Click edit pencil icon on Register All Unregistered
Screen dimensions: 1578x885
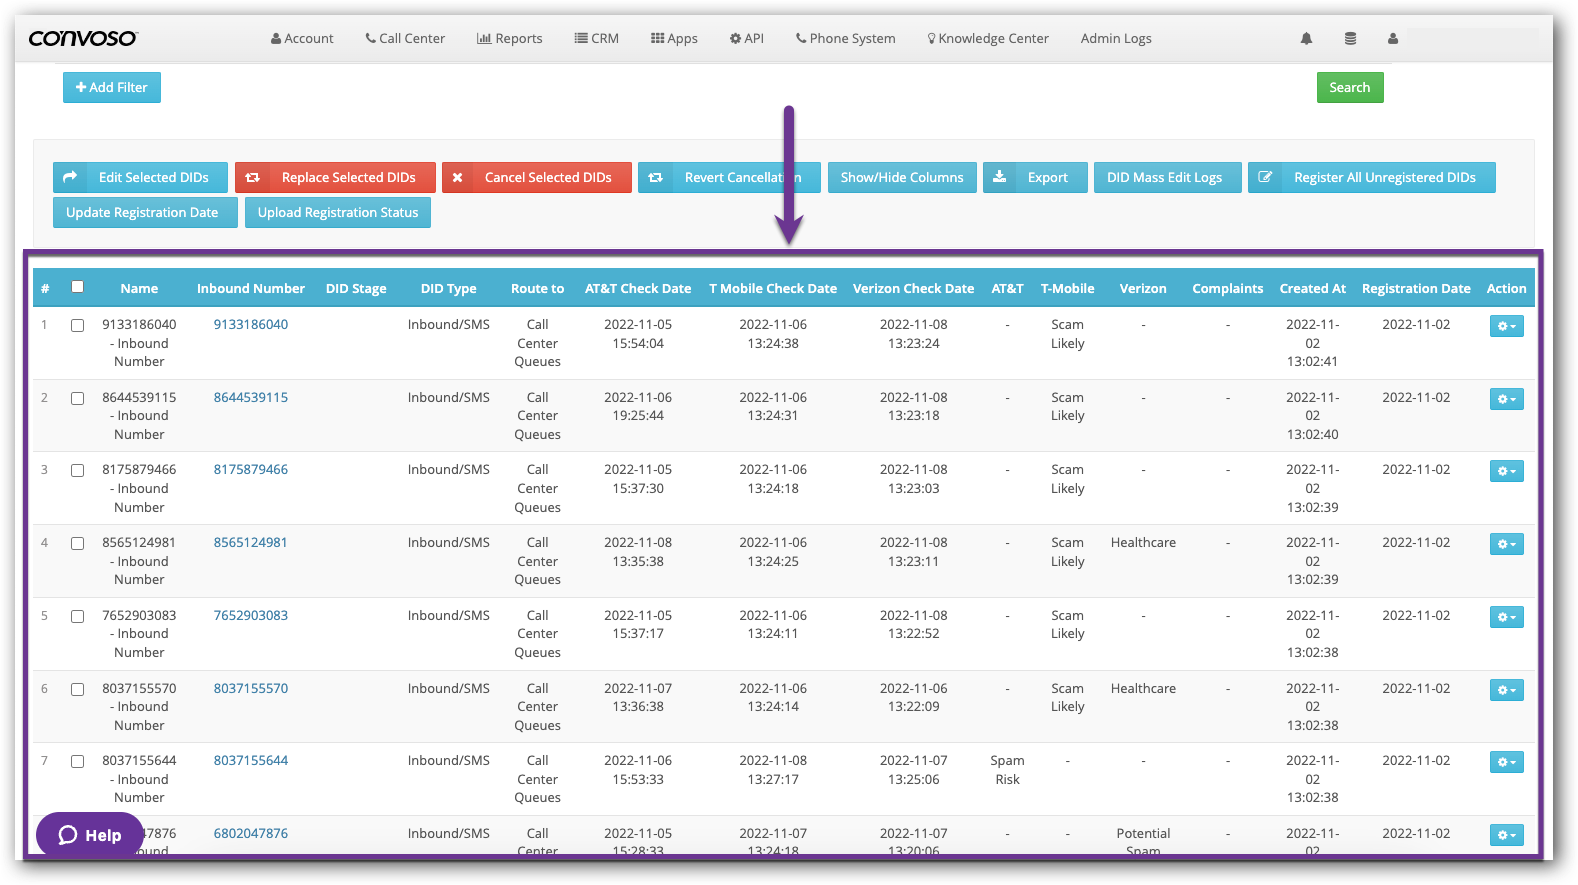[1265, 177]
